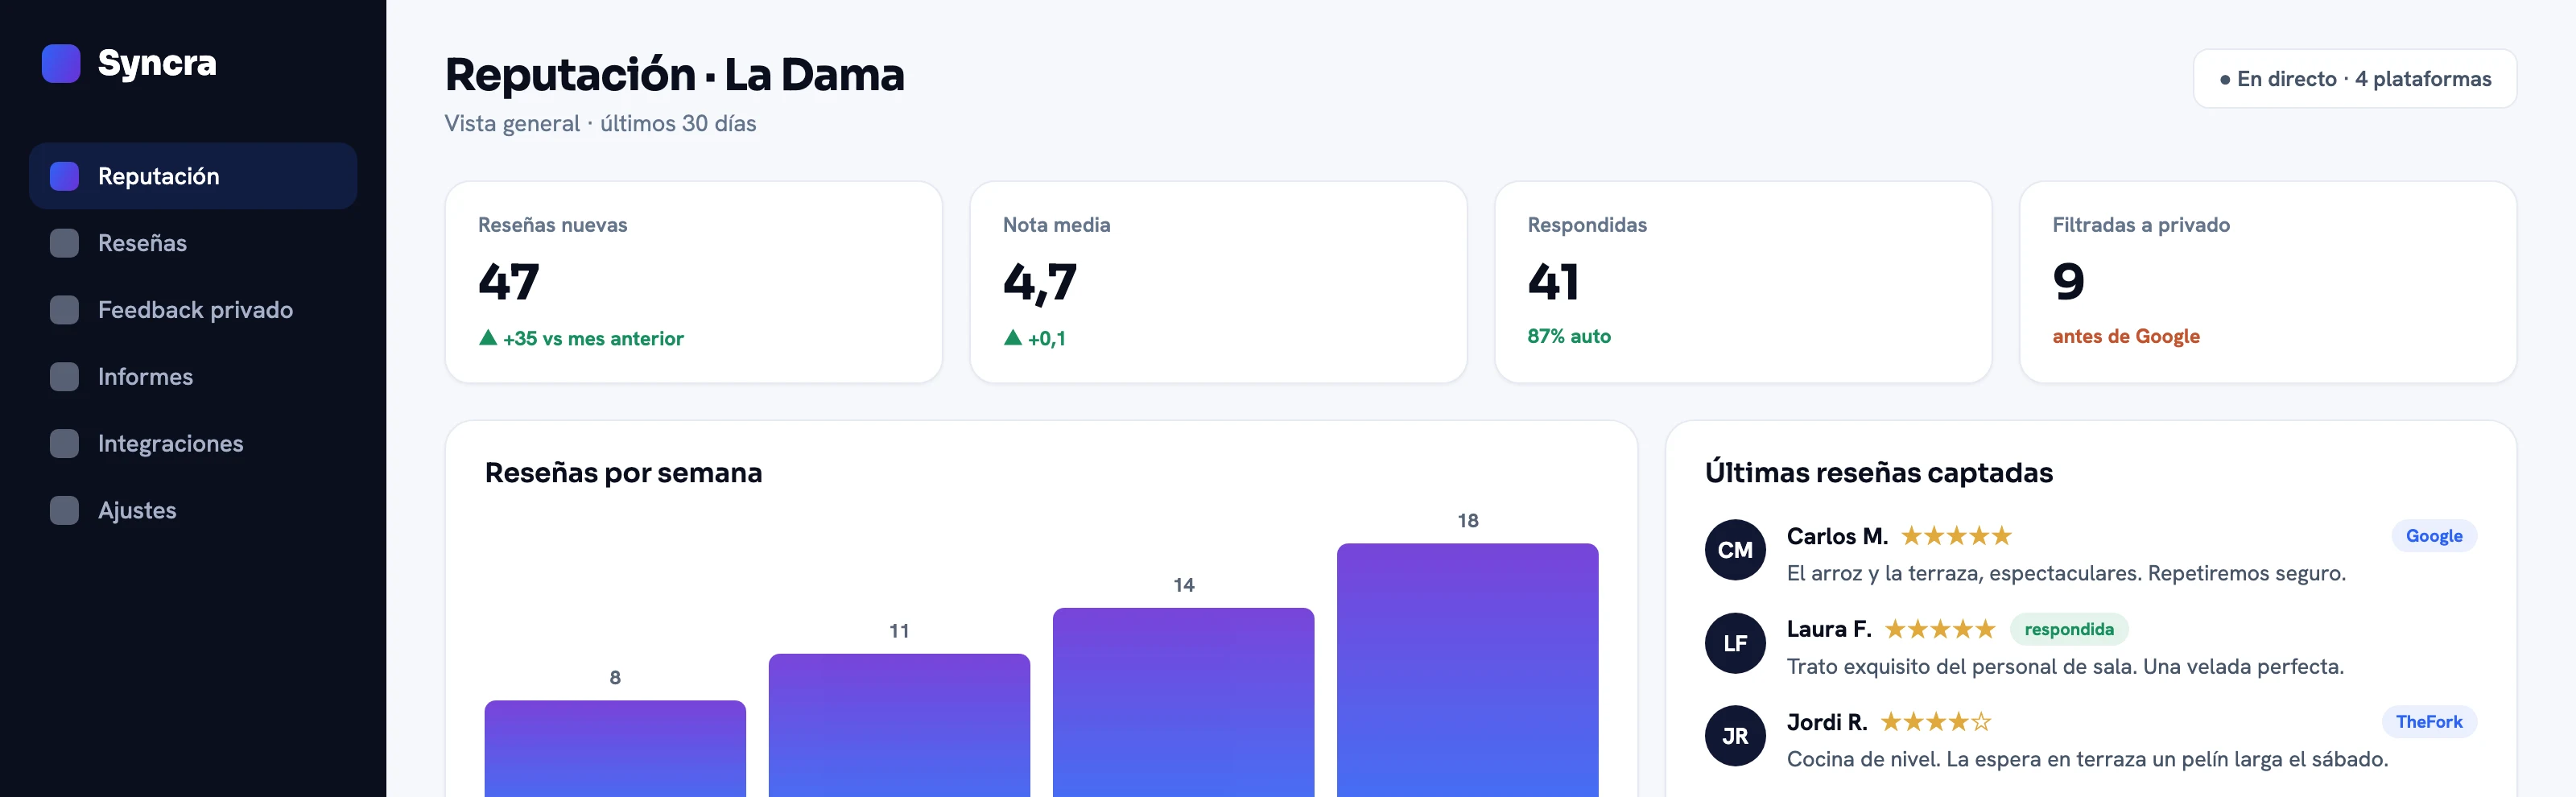This screenshot has height=797, width=2576.
Task: Open the Reseñas nuevas card showing 47
Action: [x=694, y=282]
